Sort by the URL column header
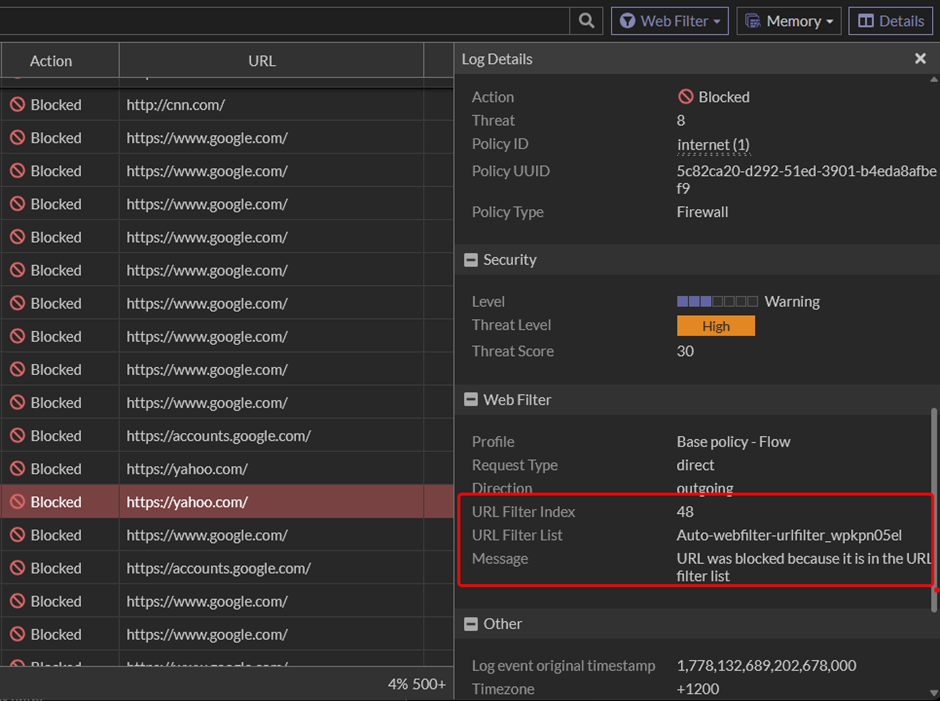940x701 pixels. click(x=272, y=61)
